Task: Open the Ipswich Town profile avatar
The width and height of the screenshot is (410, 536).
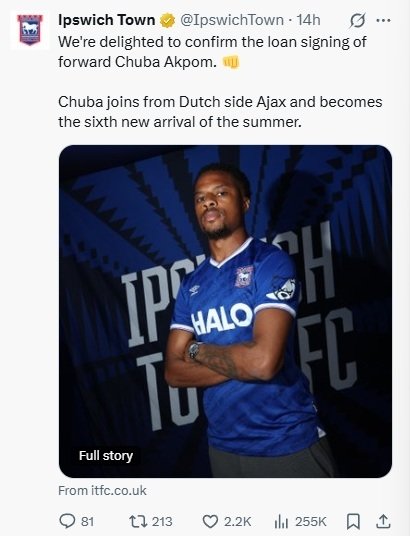Action: 30,30
